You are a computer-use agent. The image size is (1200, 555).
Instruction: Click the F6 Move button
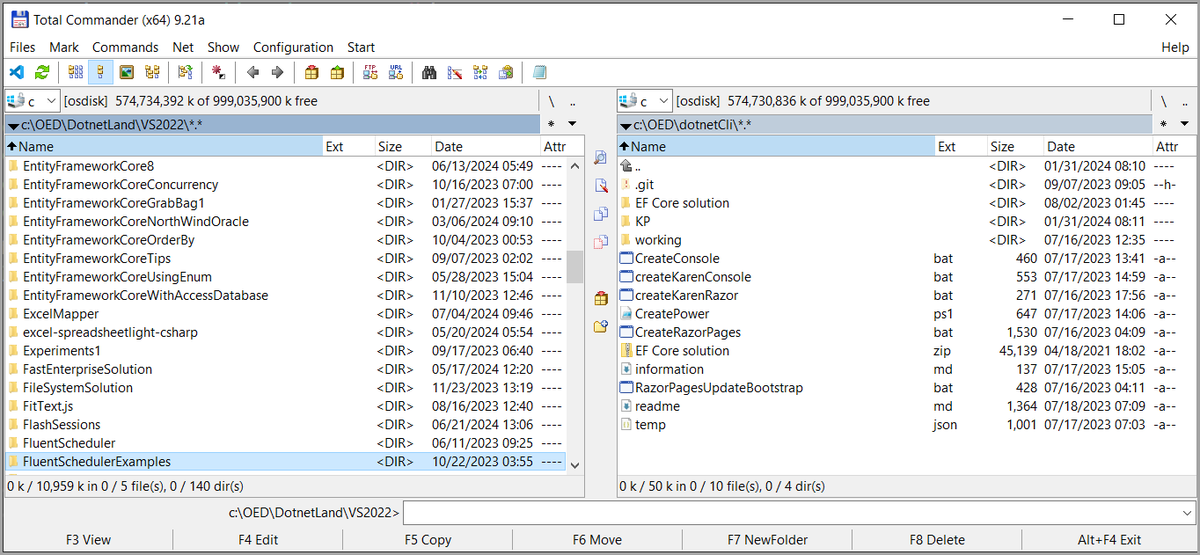(597, 539)
